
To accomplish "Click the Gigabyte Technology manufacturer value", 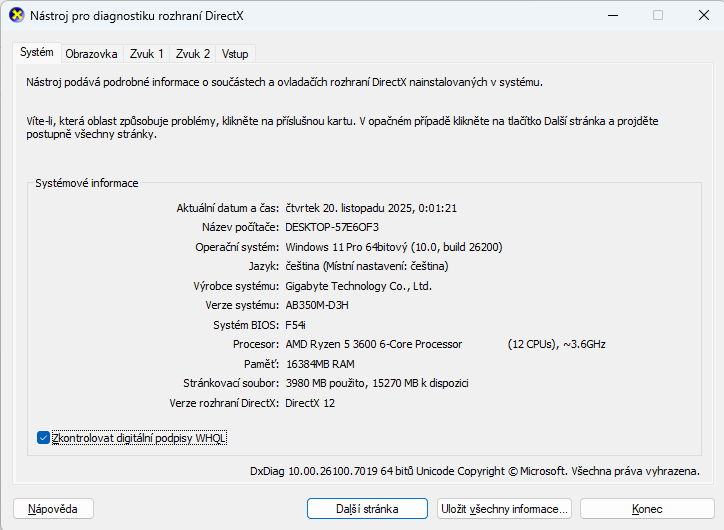I will coord(358,286).
